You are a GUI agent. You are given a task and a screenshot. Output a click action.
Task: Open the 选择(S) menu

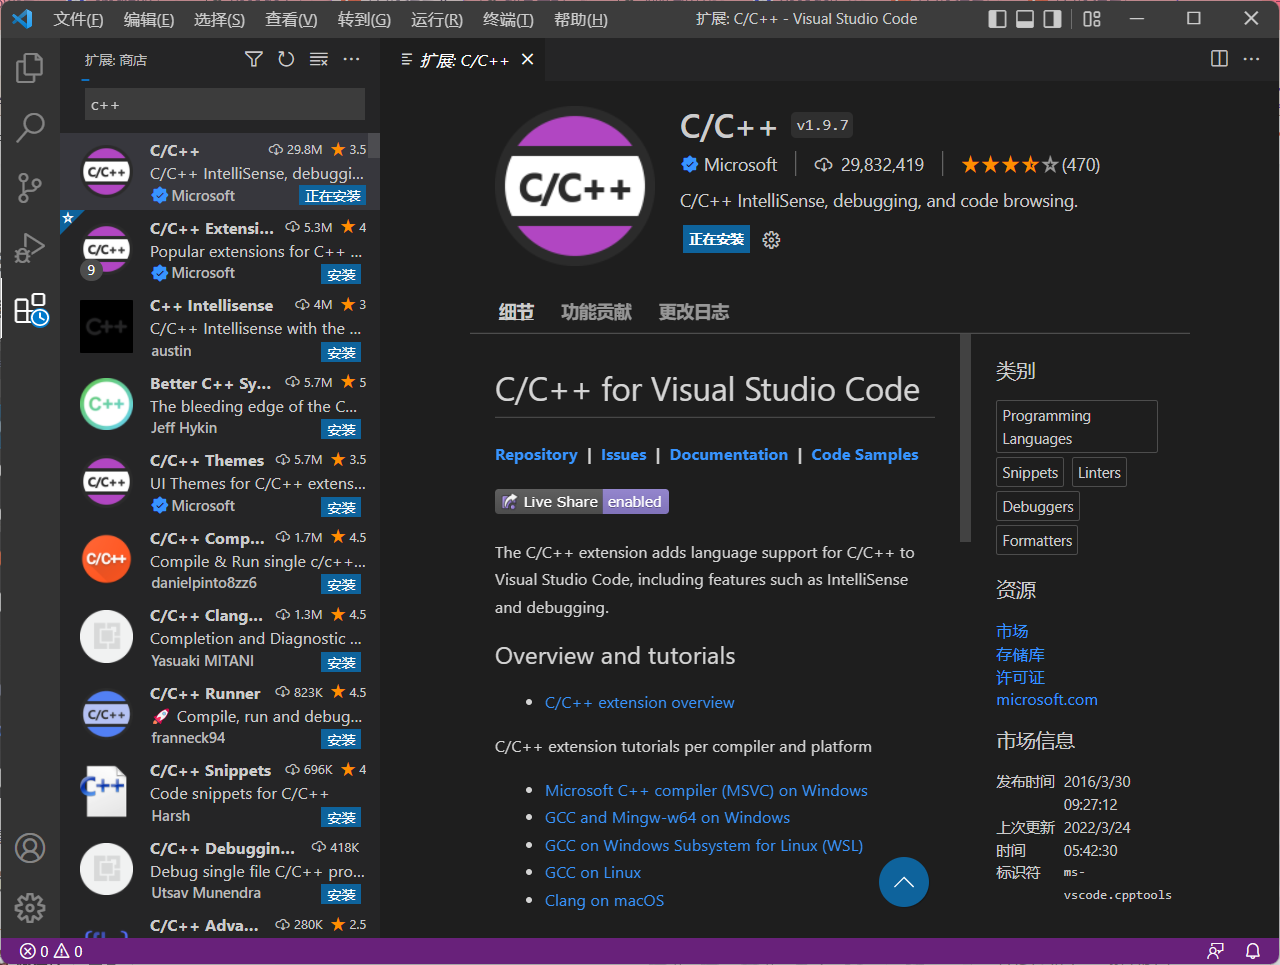(219, 19)
